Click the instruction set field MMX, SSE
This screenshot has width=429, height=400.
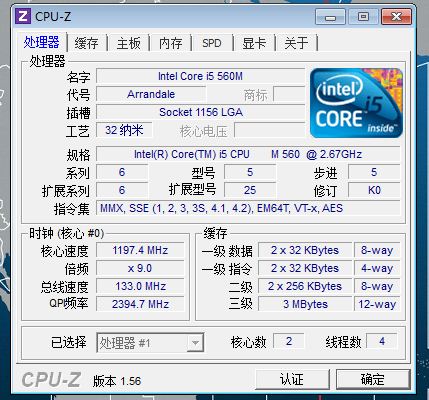248,208
